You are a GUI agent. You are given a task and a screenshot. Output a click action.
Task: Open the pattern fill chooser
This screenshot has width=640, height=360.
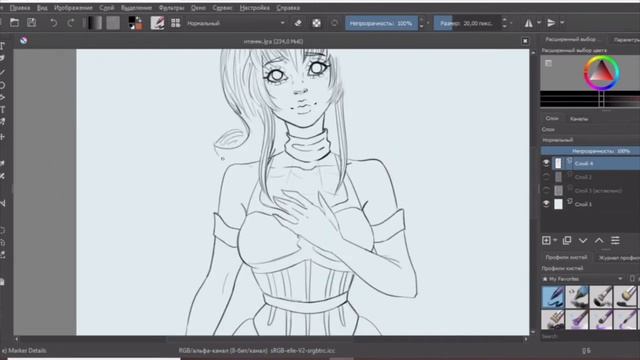point(113,23)
